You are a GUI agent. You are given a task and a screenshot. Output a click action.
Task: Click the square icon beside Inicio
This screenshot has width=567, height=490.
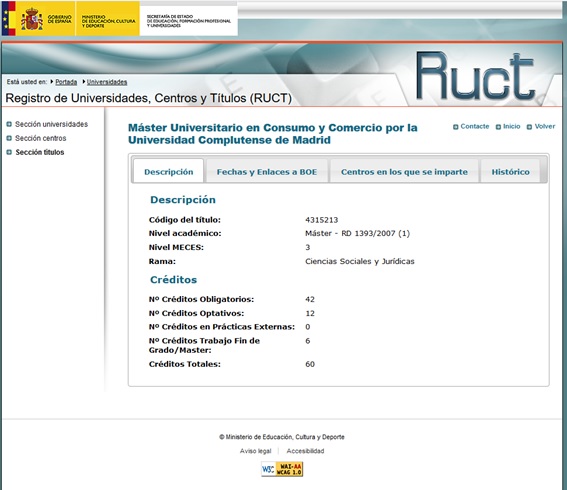coord(498,127)
